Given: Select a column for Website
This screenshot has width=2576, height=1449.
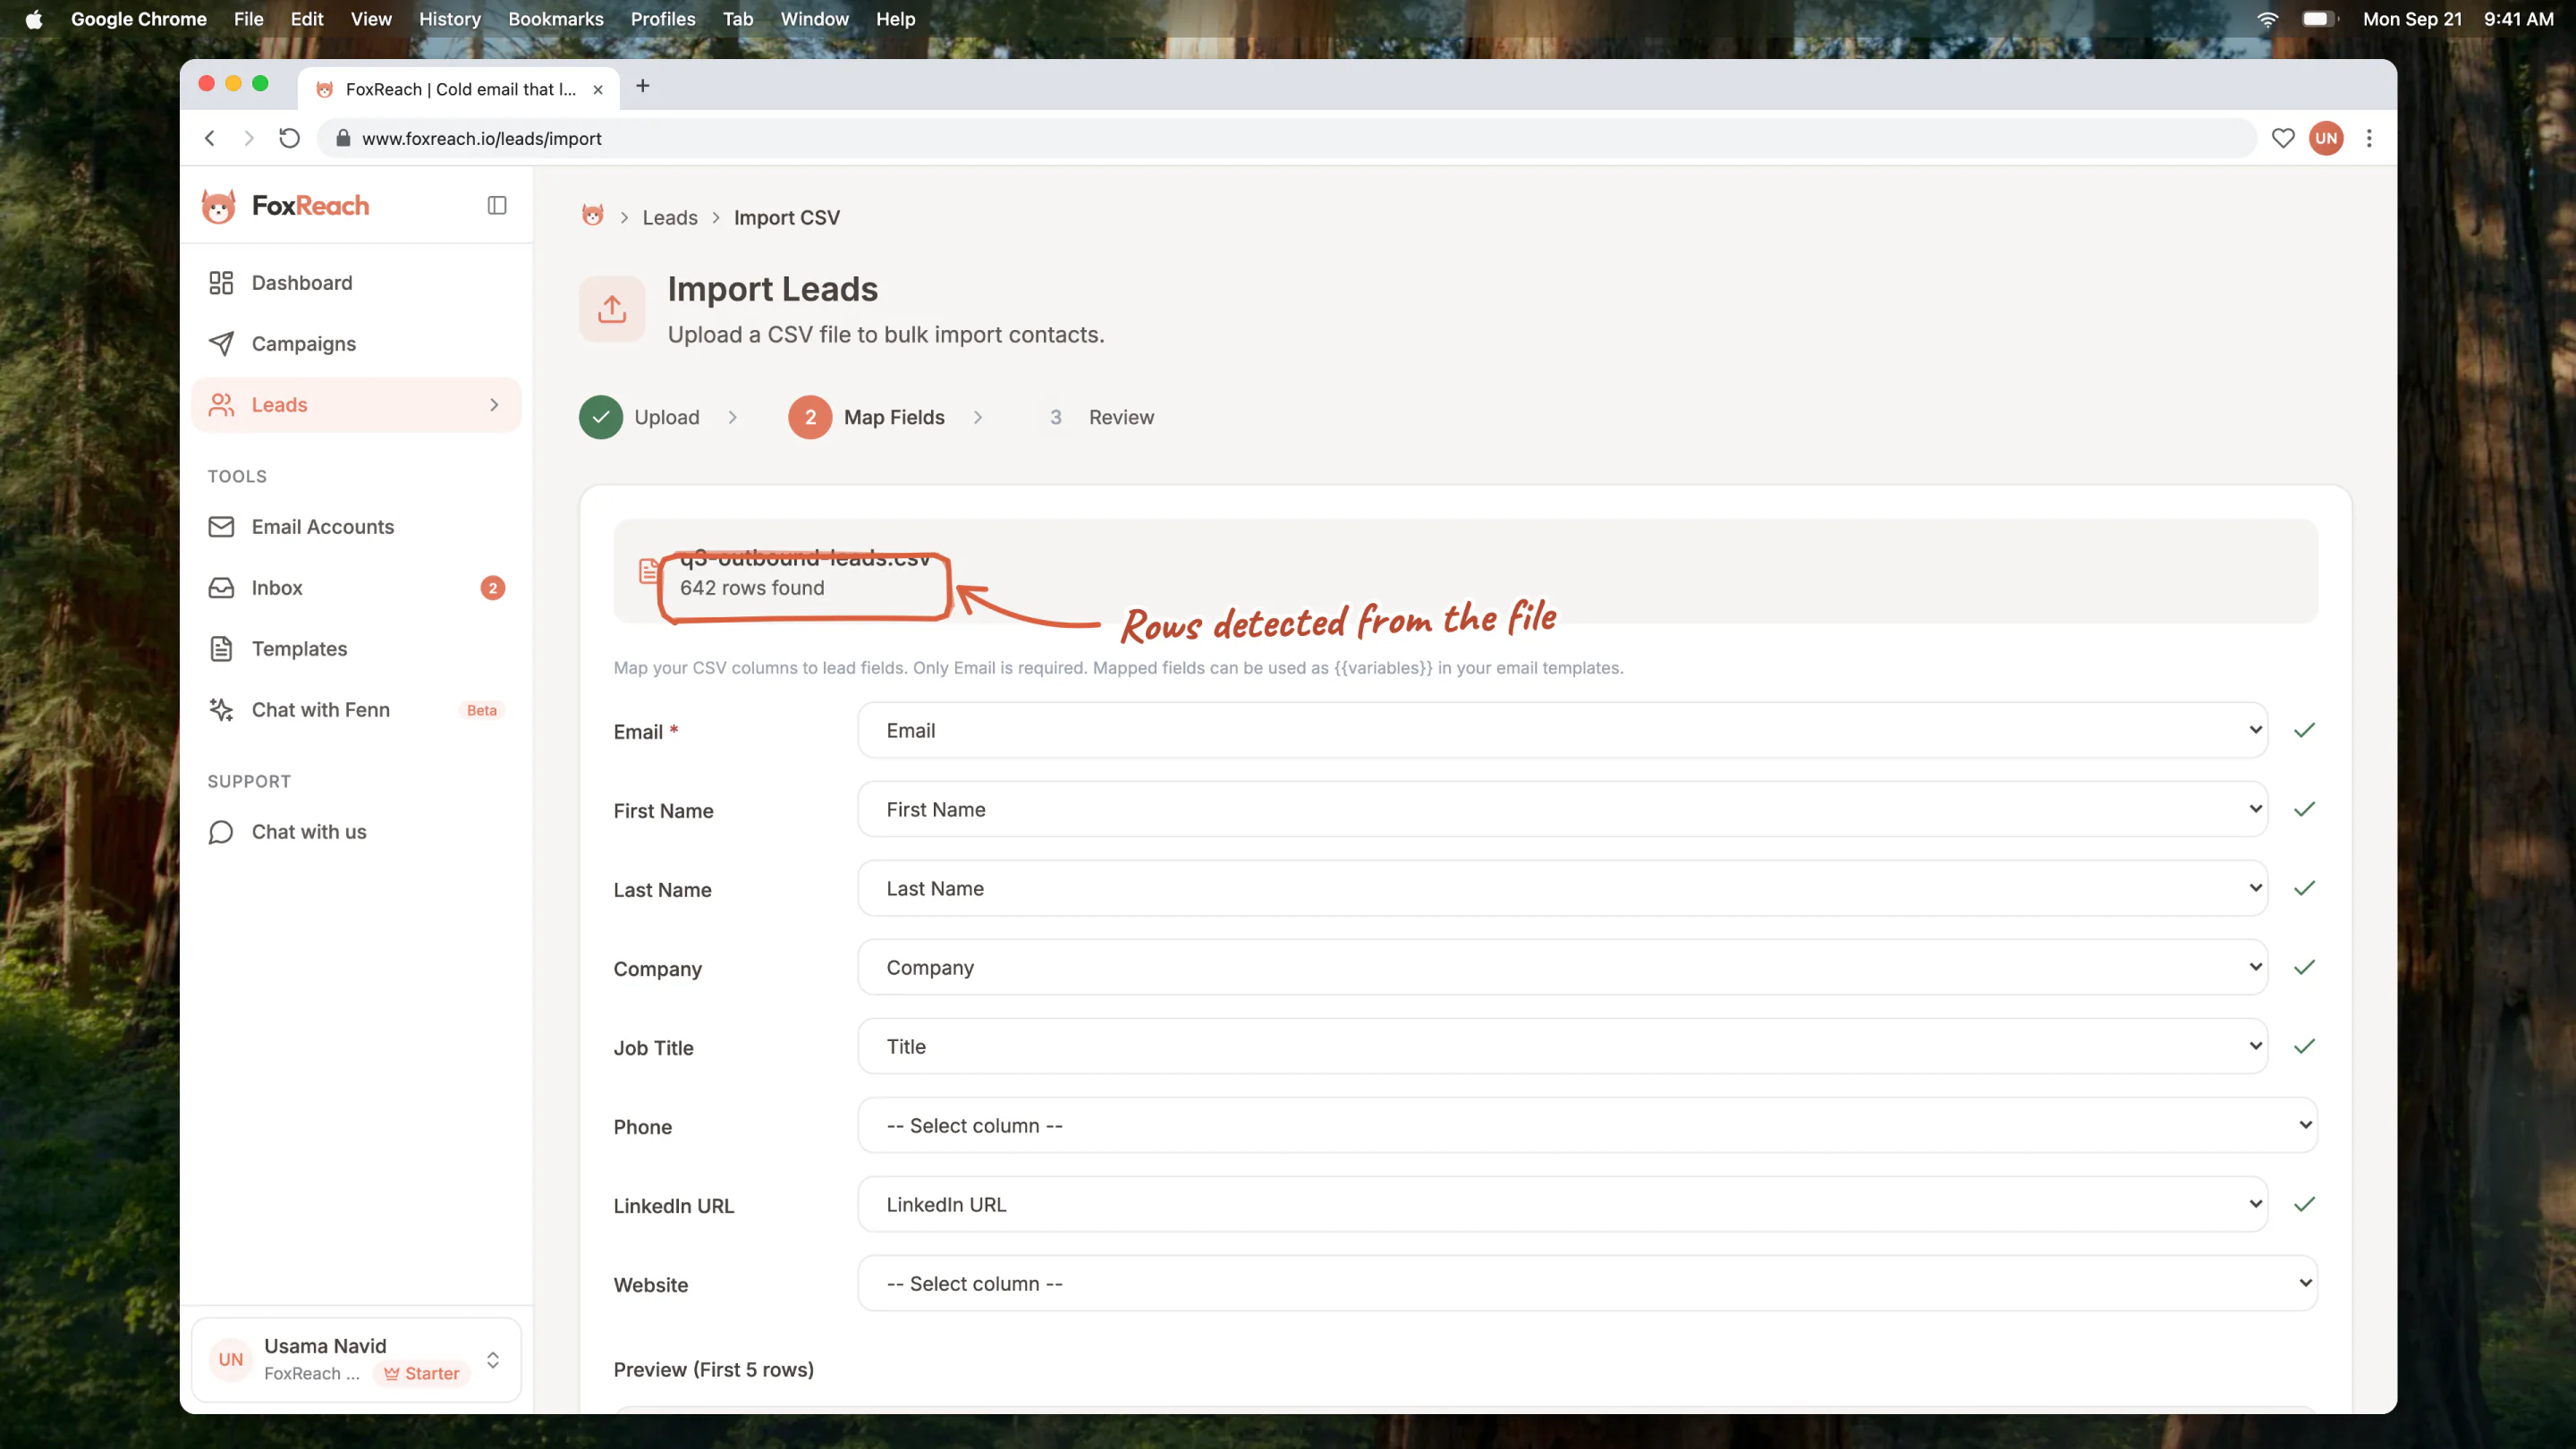Looking at the screenshot, I should click(1587, 1283).
